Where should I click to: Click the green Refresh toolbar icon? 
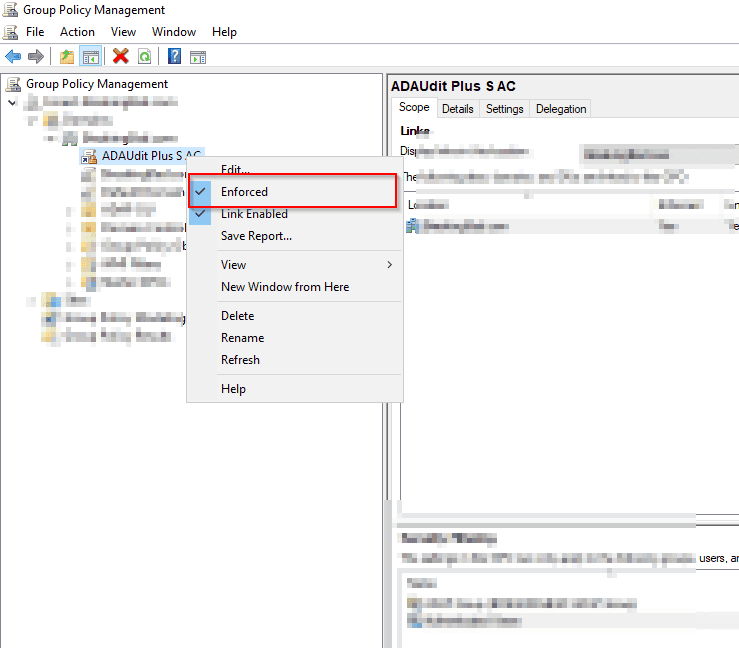[x=145, y=57]
